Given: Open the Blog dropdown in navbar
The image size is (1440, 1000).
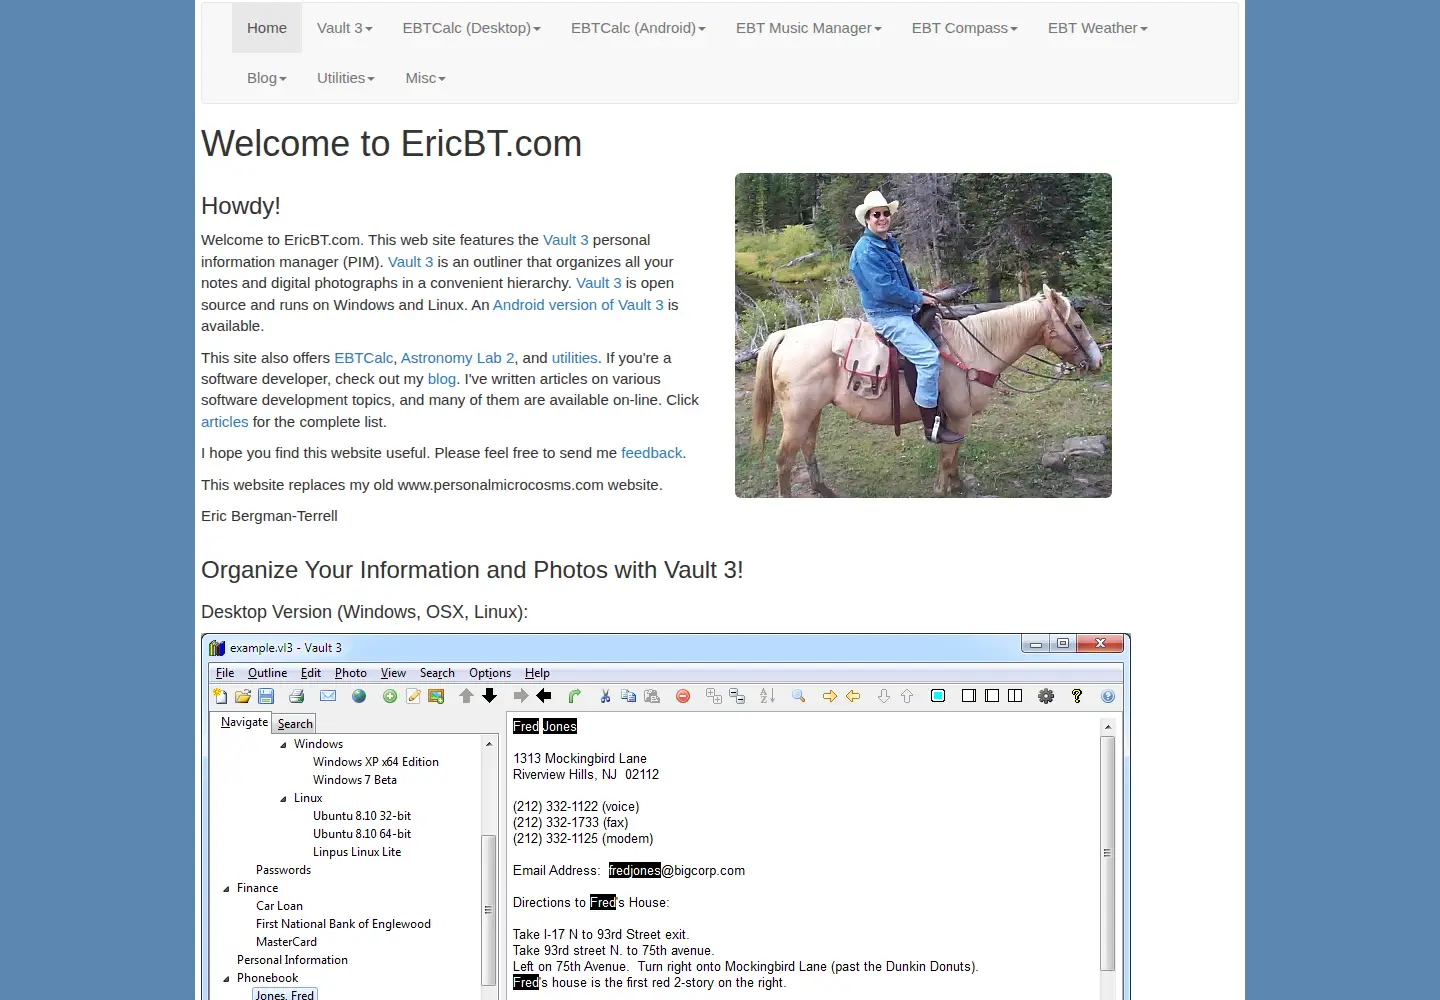Looking at the screenshot, I should click(x=267, y=78).
